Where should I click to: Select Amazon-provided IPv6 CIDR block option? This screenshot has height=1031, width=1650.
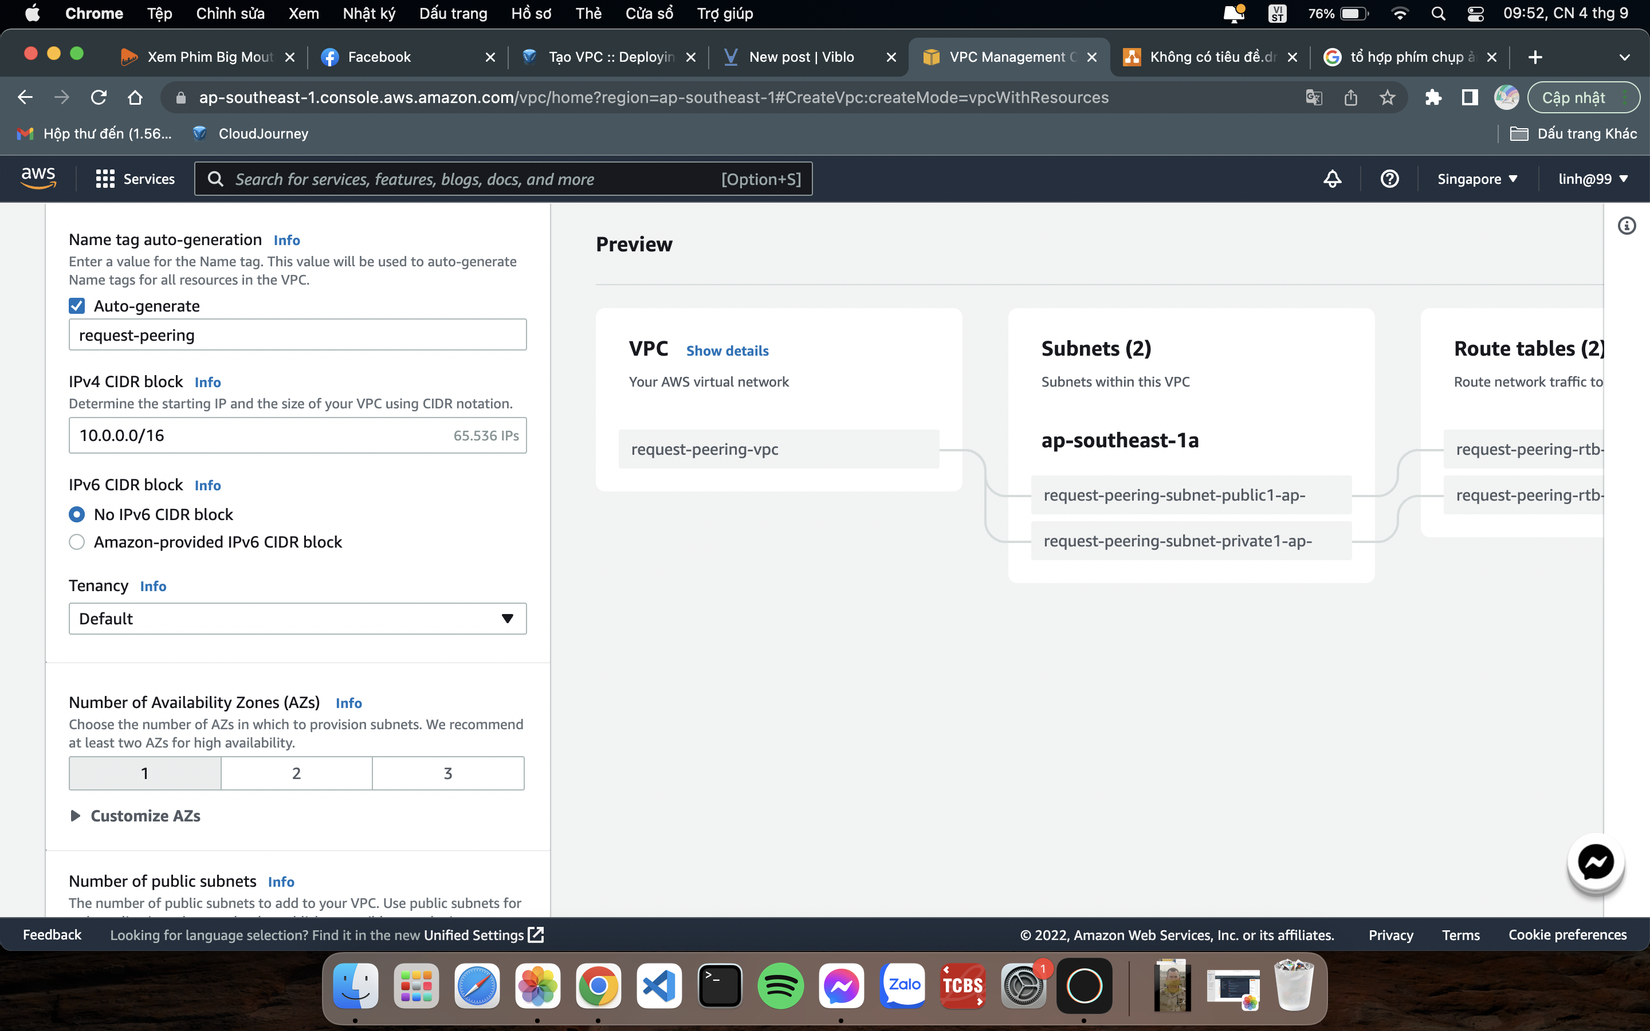click(77, 542)
